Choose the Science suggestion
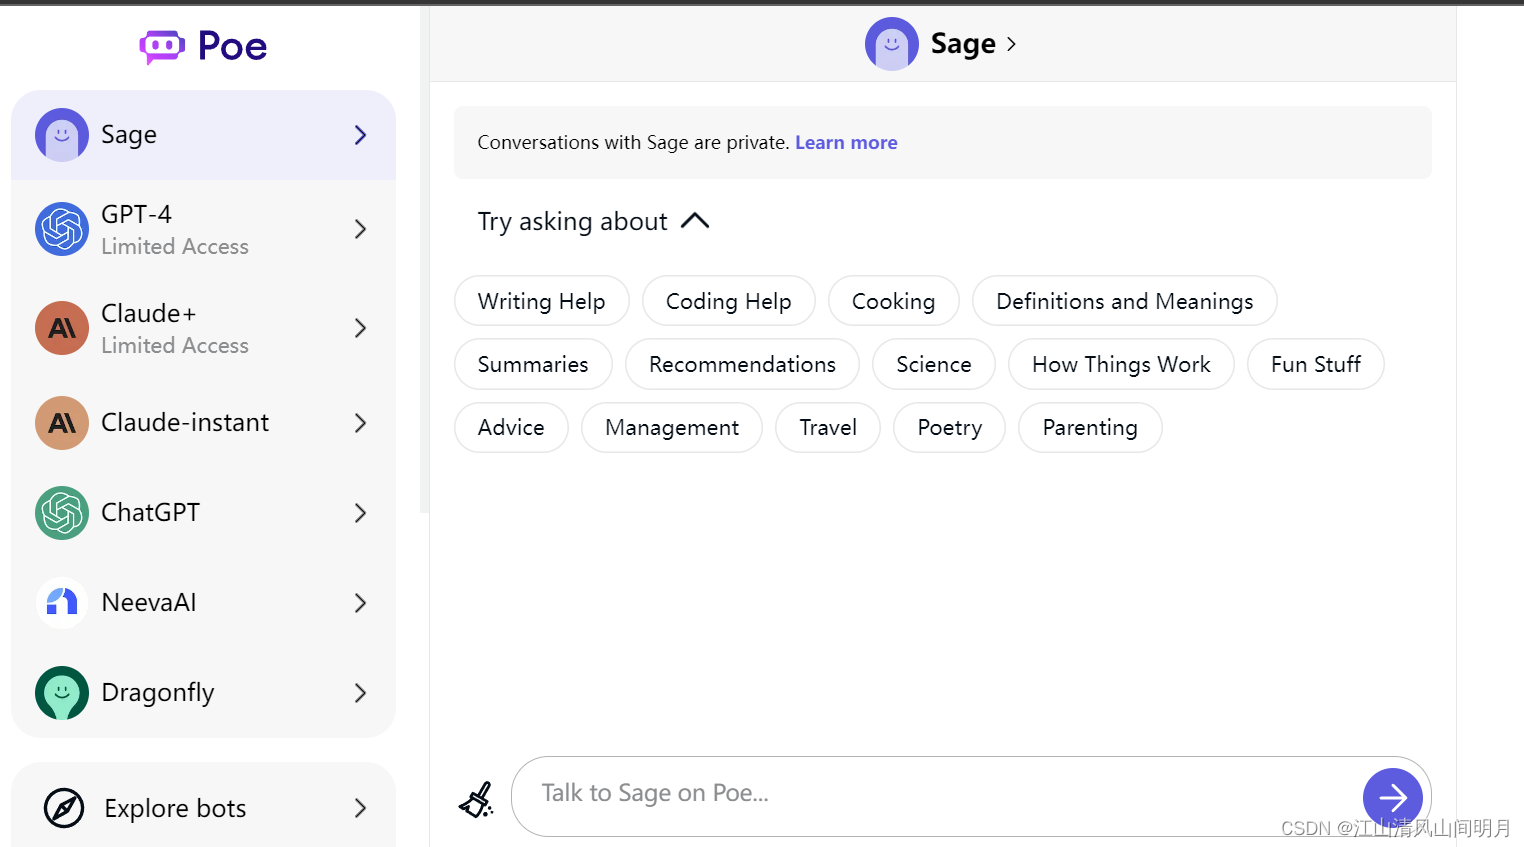The width and height of the screenshot is (1524, 847). click(x=934, y=364)
